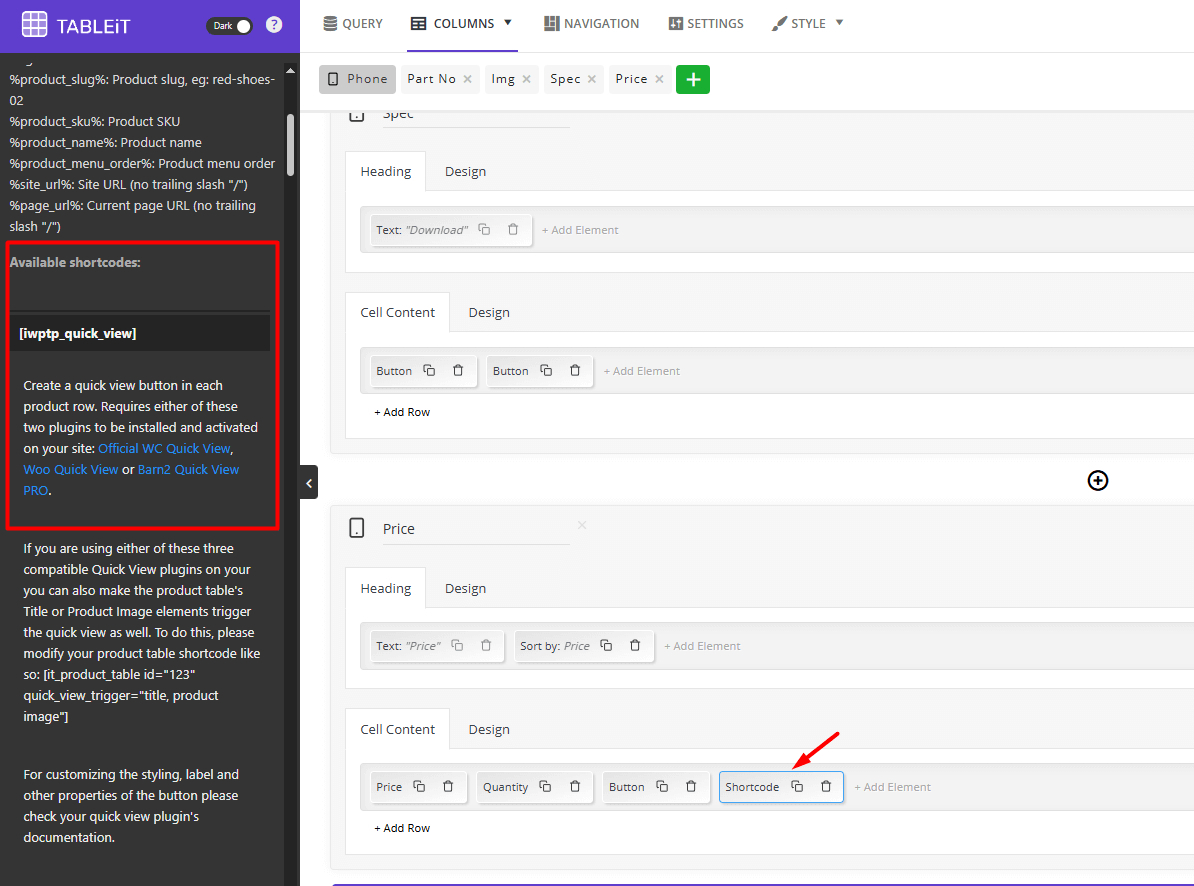Open the Design tab under Price cell content
The width and height of the screenshot is (1194, 886).
489,729
